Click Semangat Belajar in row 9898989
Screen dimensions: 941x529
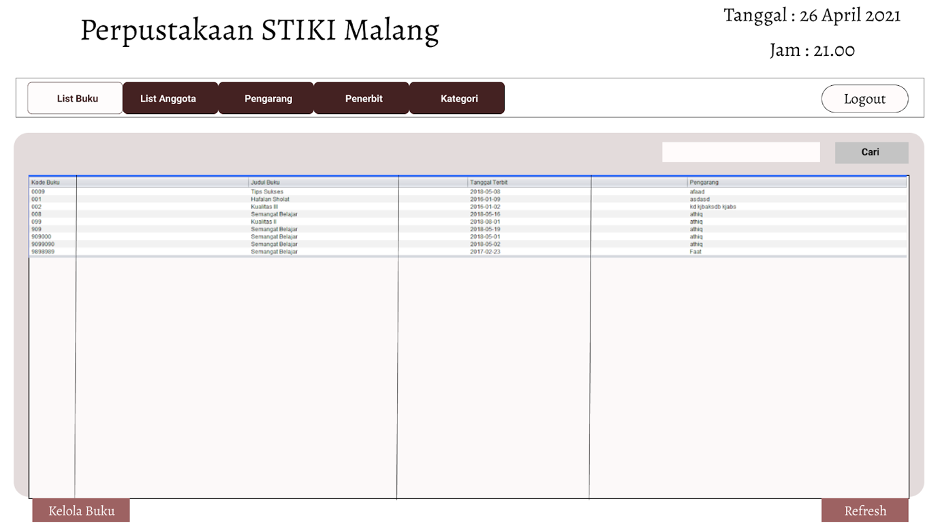[274, 252]
